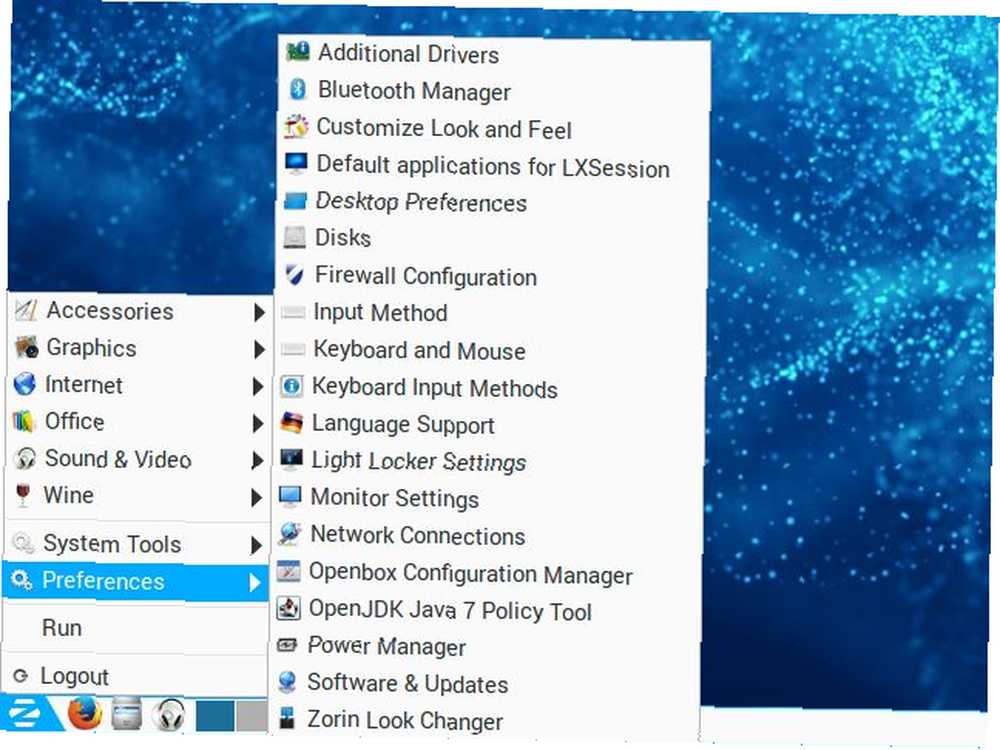This screenshot has width=1000, height=750.
Task: Open the headphones music player icon
Action: [x=169, y=714]
